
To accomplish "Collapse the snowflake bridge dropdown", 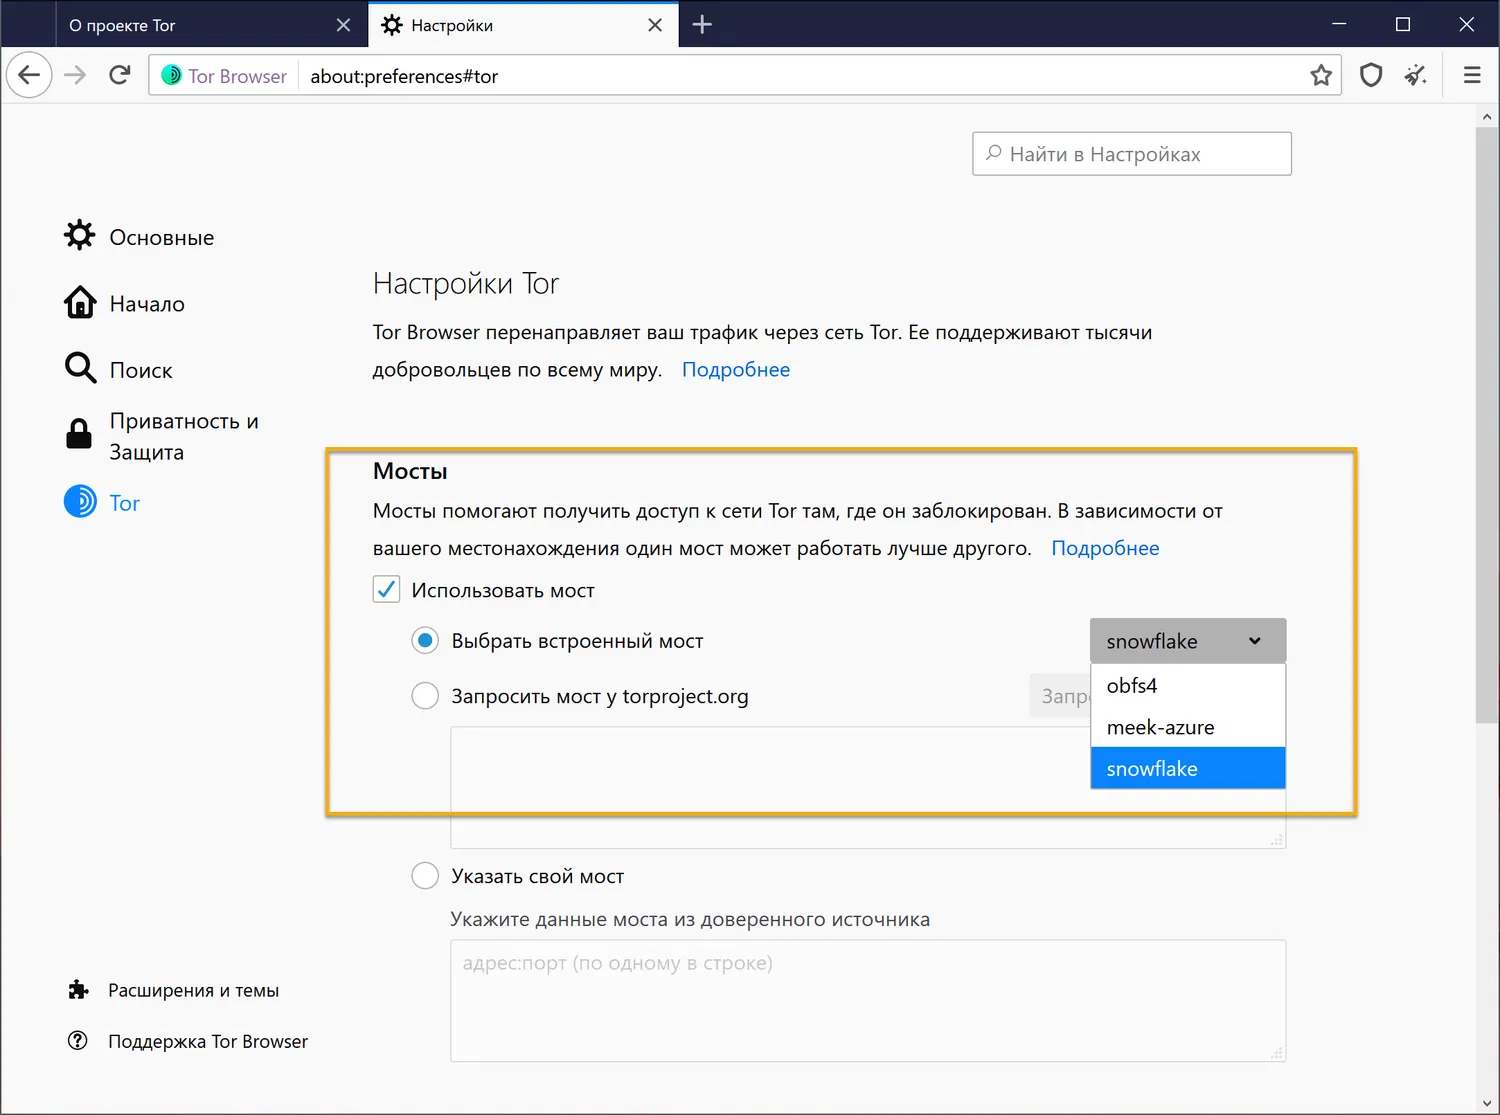I will click(1188, 641).
